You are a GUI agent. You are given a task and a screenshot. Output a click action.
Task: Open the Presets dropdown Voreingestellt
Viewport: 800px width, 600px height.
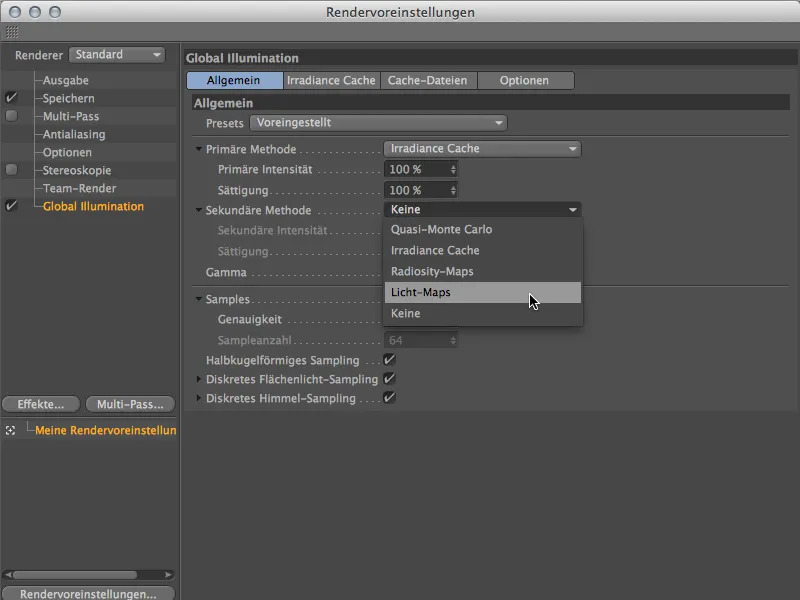(378, 122)
